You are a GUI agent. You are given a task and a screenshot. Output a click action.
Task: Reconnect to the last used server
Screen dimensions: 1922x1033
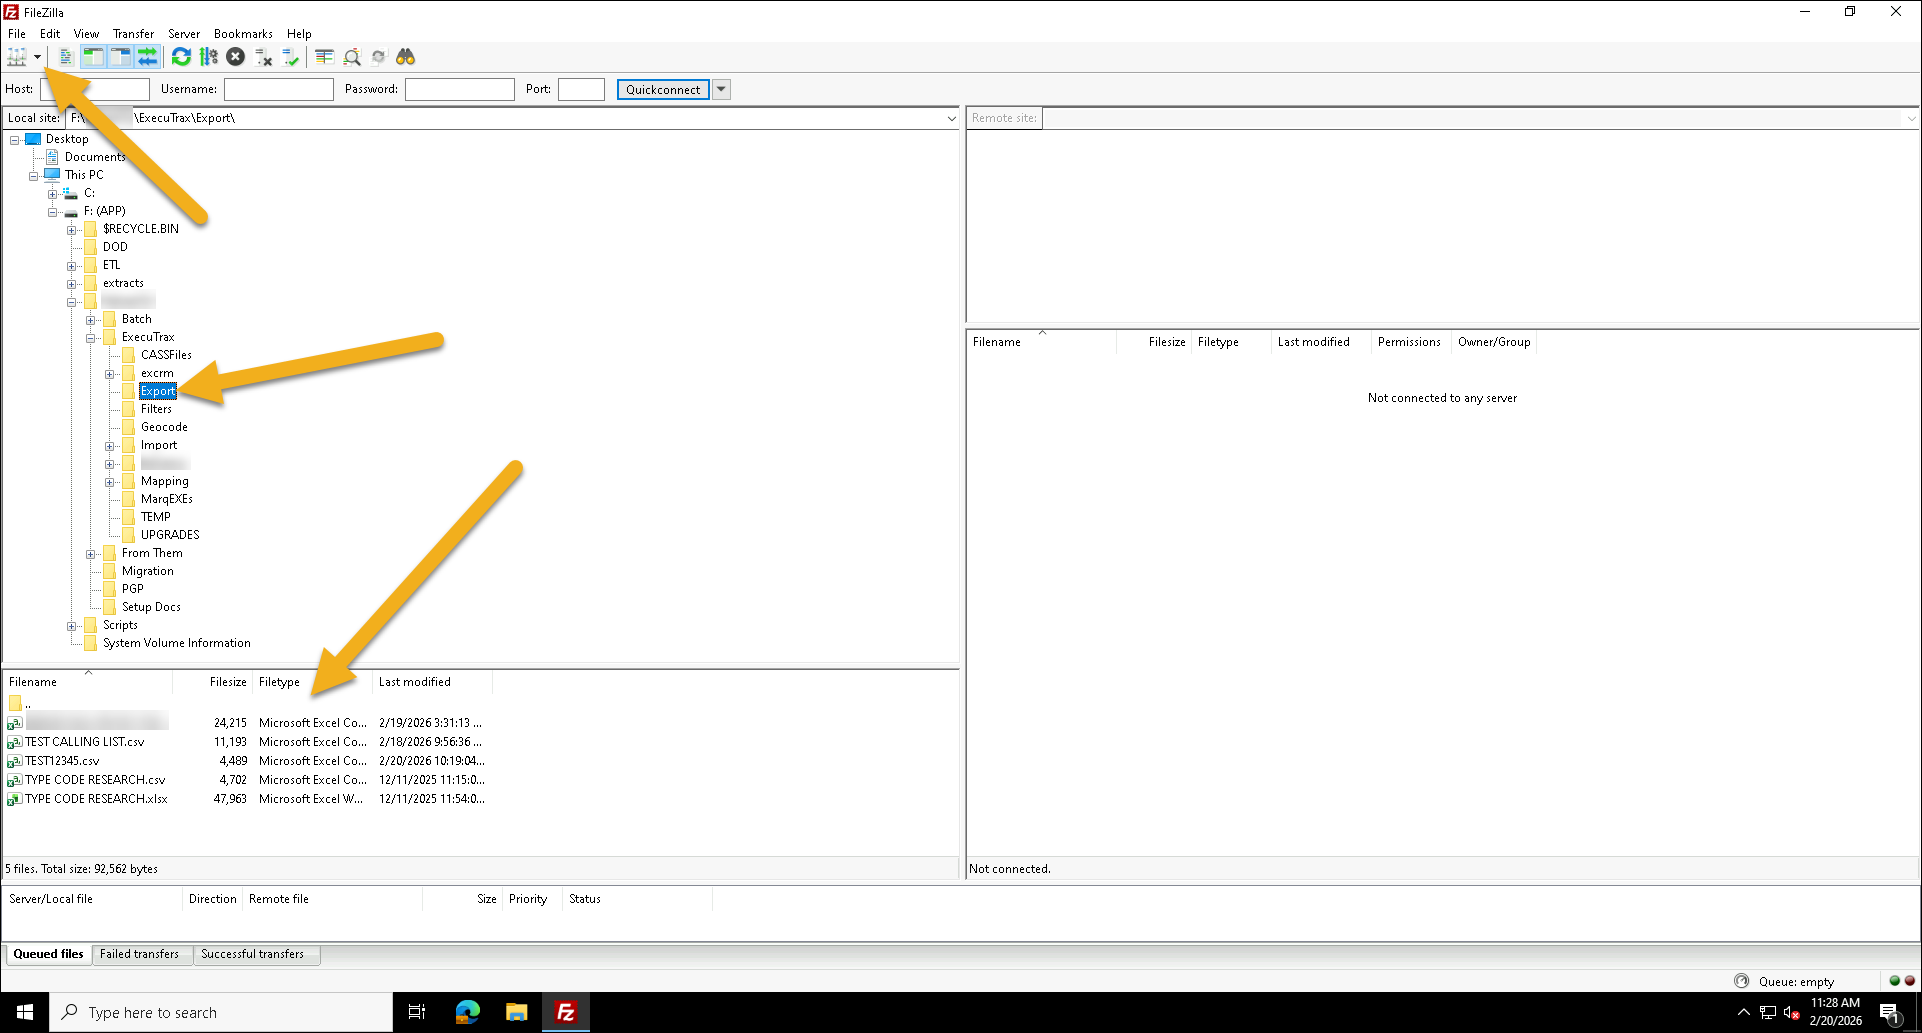290,57
